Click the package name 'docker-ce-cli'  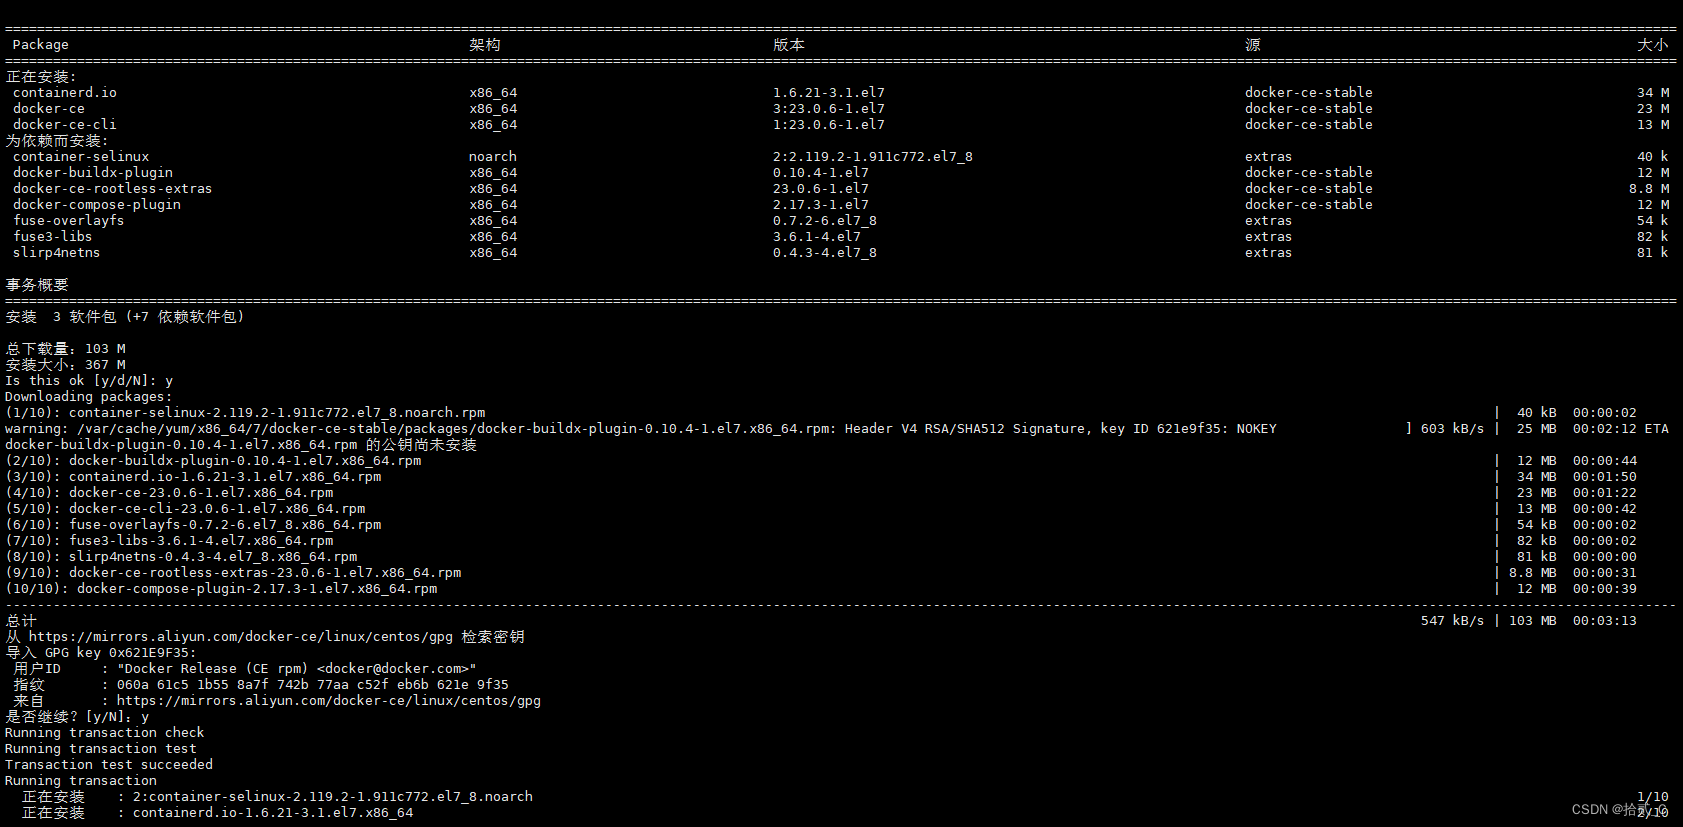[65, 125]
